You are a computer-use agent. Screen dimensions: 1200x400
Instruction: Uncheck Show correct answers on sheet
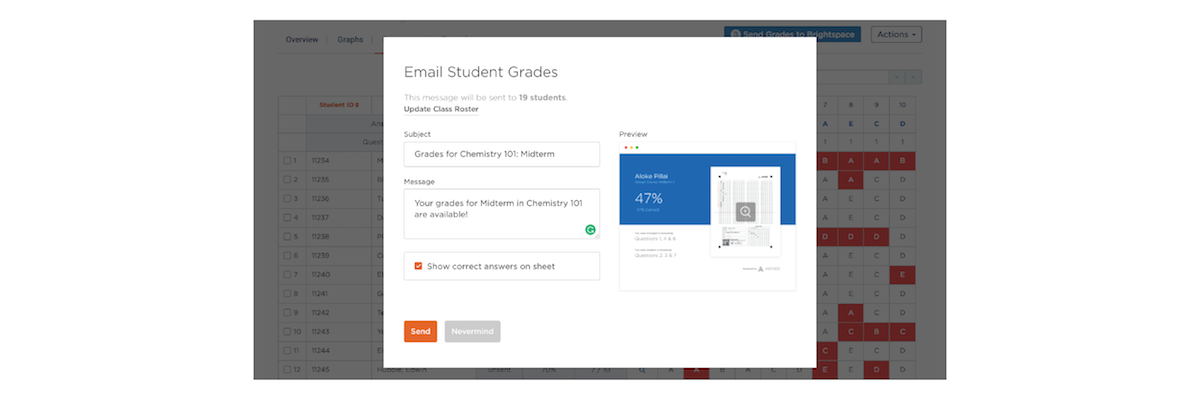418,266
